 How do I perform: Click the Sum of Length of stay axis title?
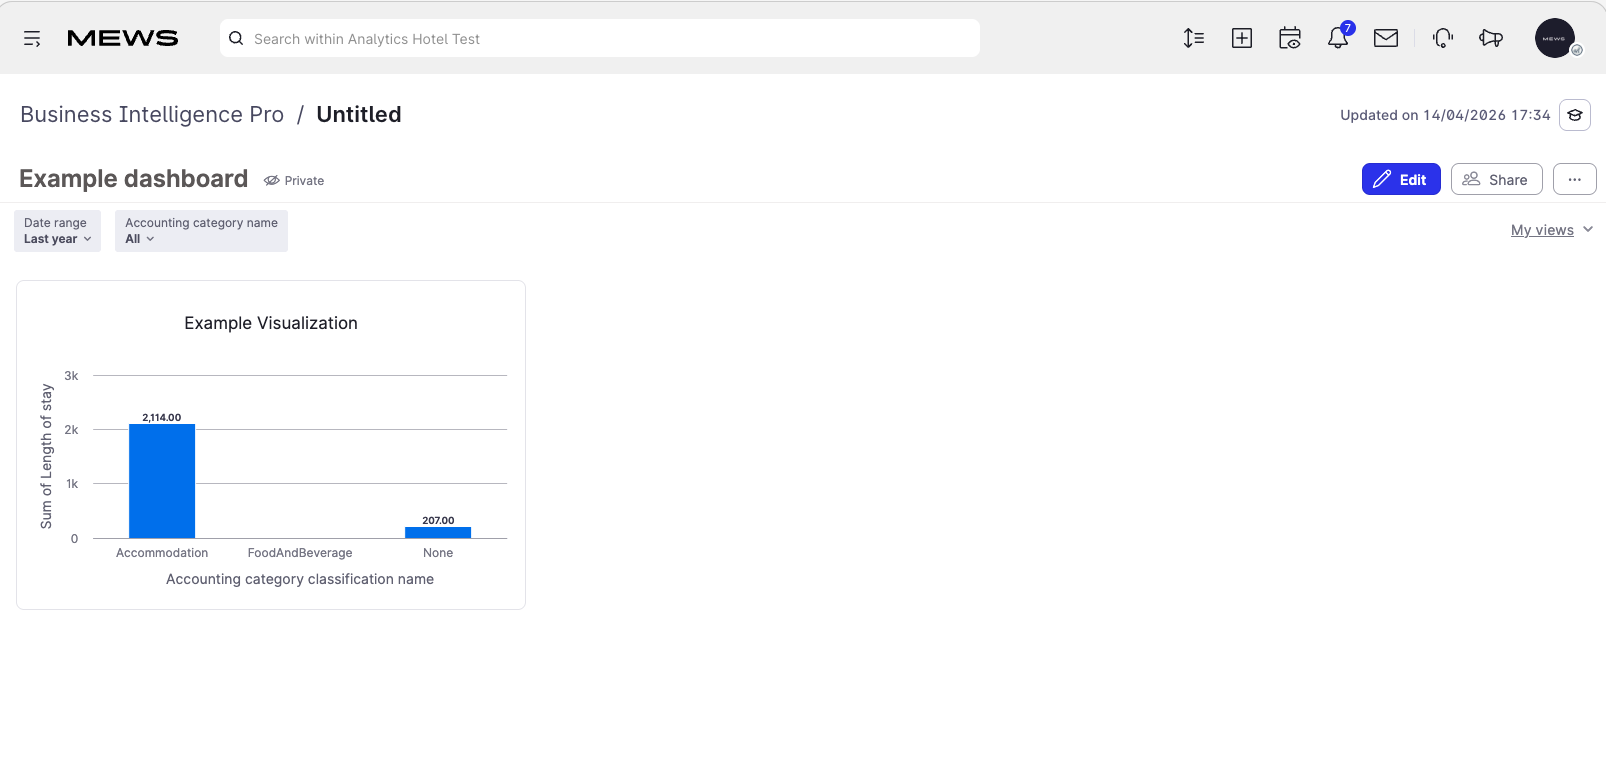[x=46, y=456]
